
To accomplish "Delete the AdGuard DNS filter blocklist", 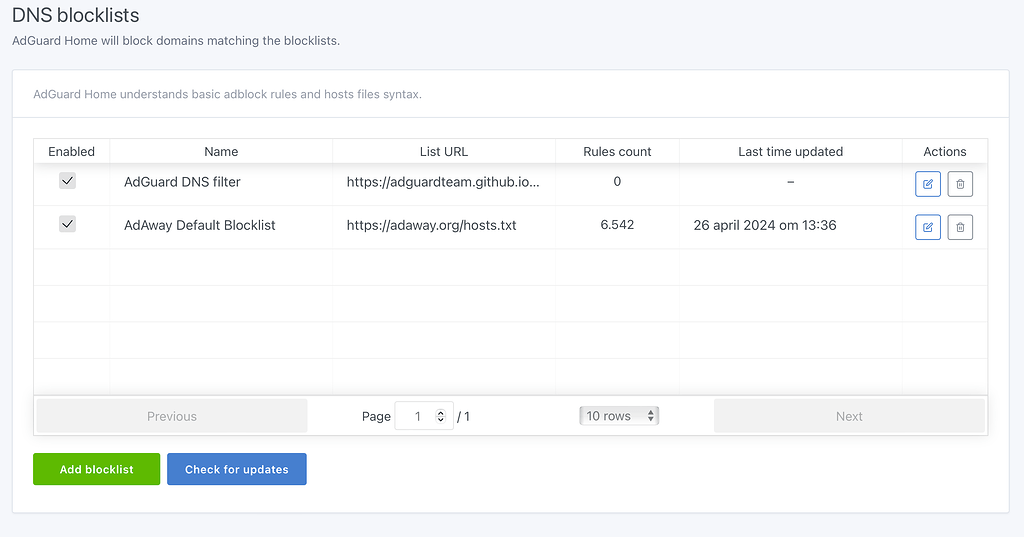I will pos(960,184).
